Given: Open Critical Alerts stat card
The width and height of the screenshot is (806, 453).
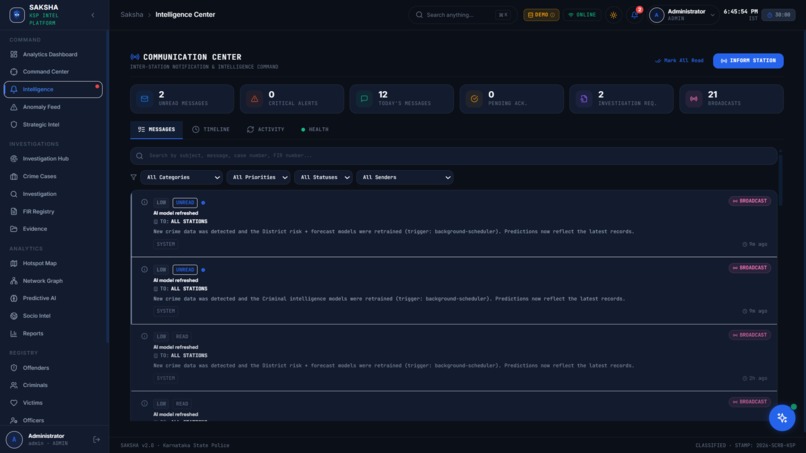Looking at the screenshot, I should [292, 99].
